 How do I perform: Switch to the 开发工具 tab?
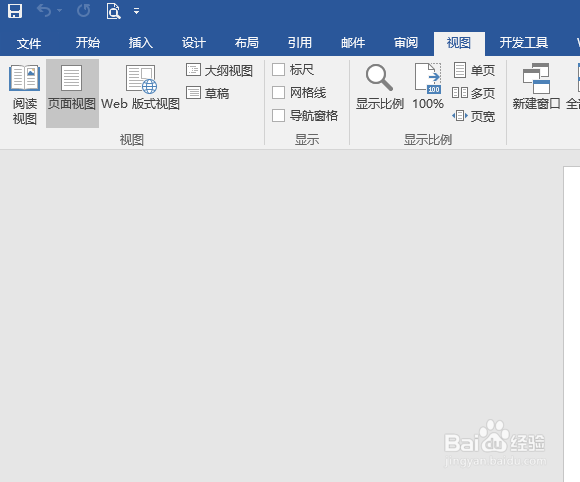523,43
